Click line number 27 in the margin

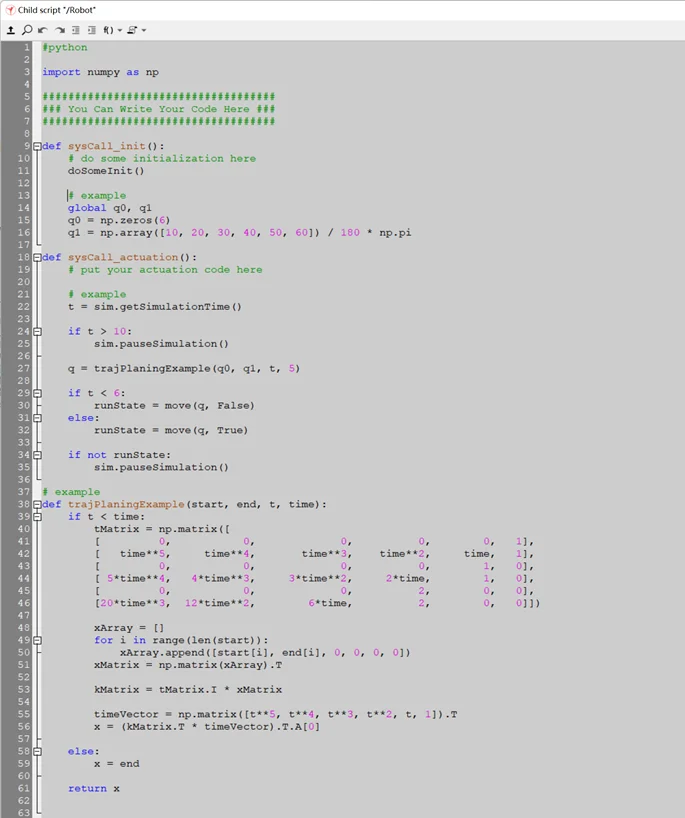tap(23, 368)
